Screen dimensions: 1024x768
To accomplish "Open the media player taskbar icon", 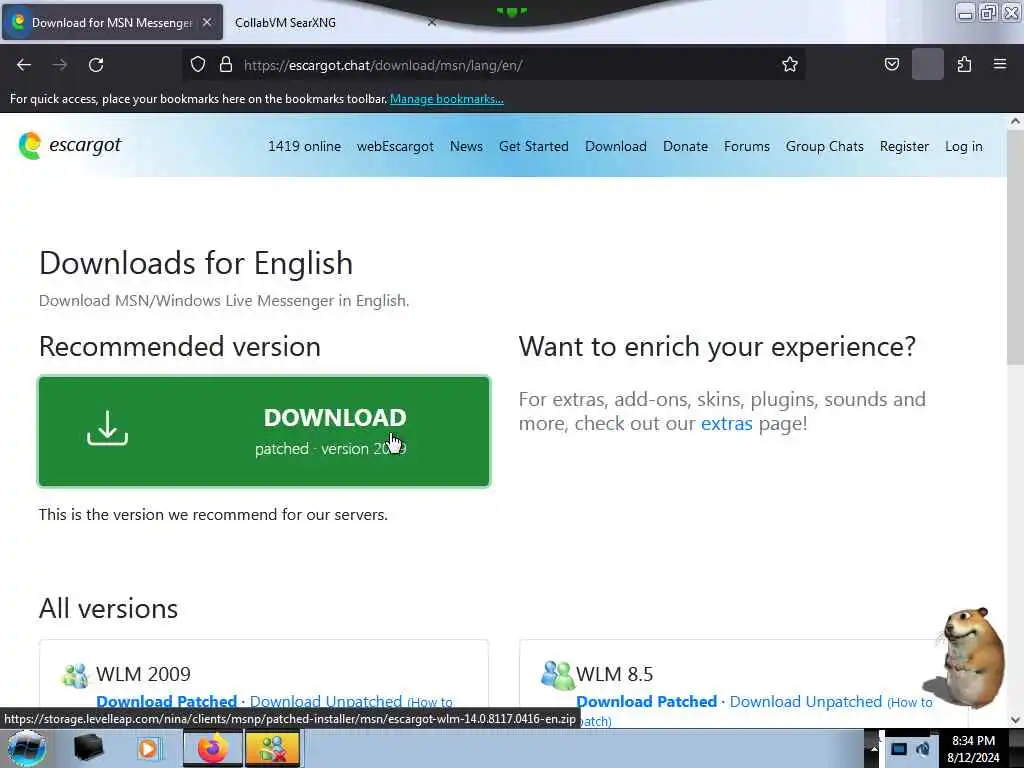I will pyautogui.click(x=149, y=748).
